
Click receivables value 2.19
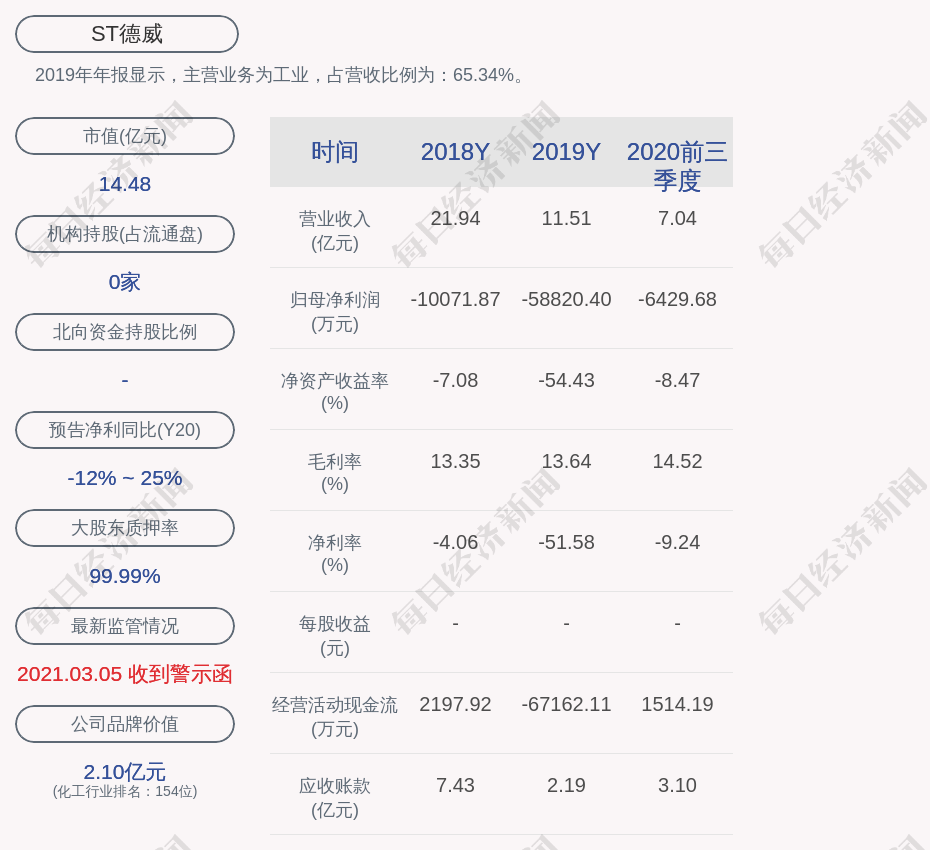[x=566, y=786]
